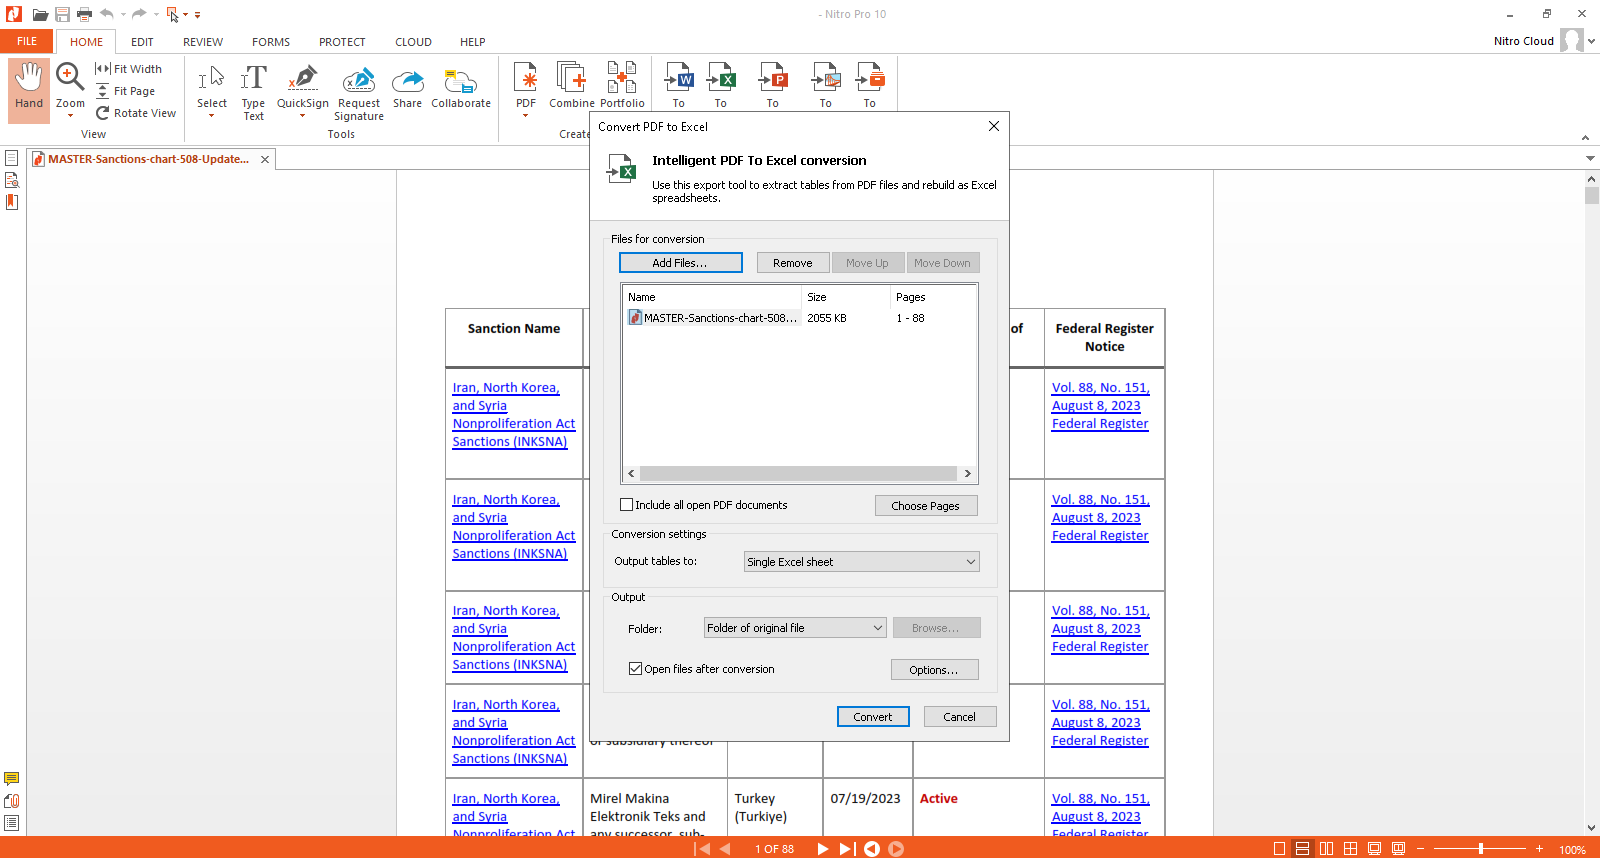
Task: Click the Open folder icon in quick access
Action: coord(40,15)
